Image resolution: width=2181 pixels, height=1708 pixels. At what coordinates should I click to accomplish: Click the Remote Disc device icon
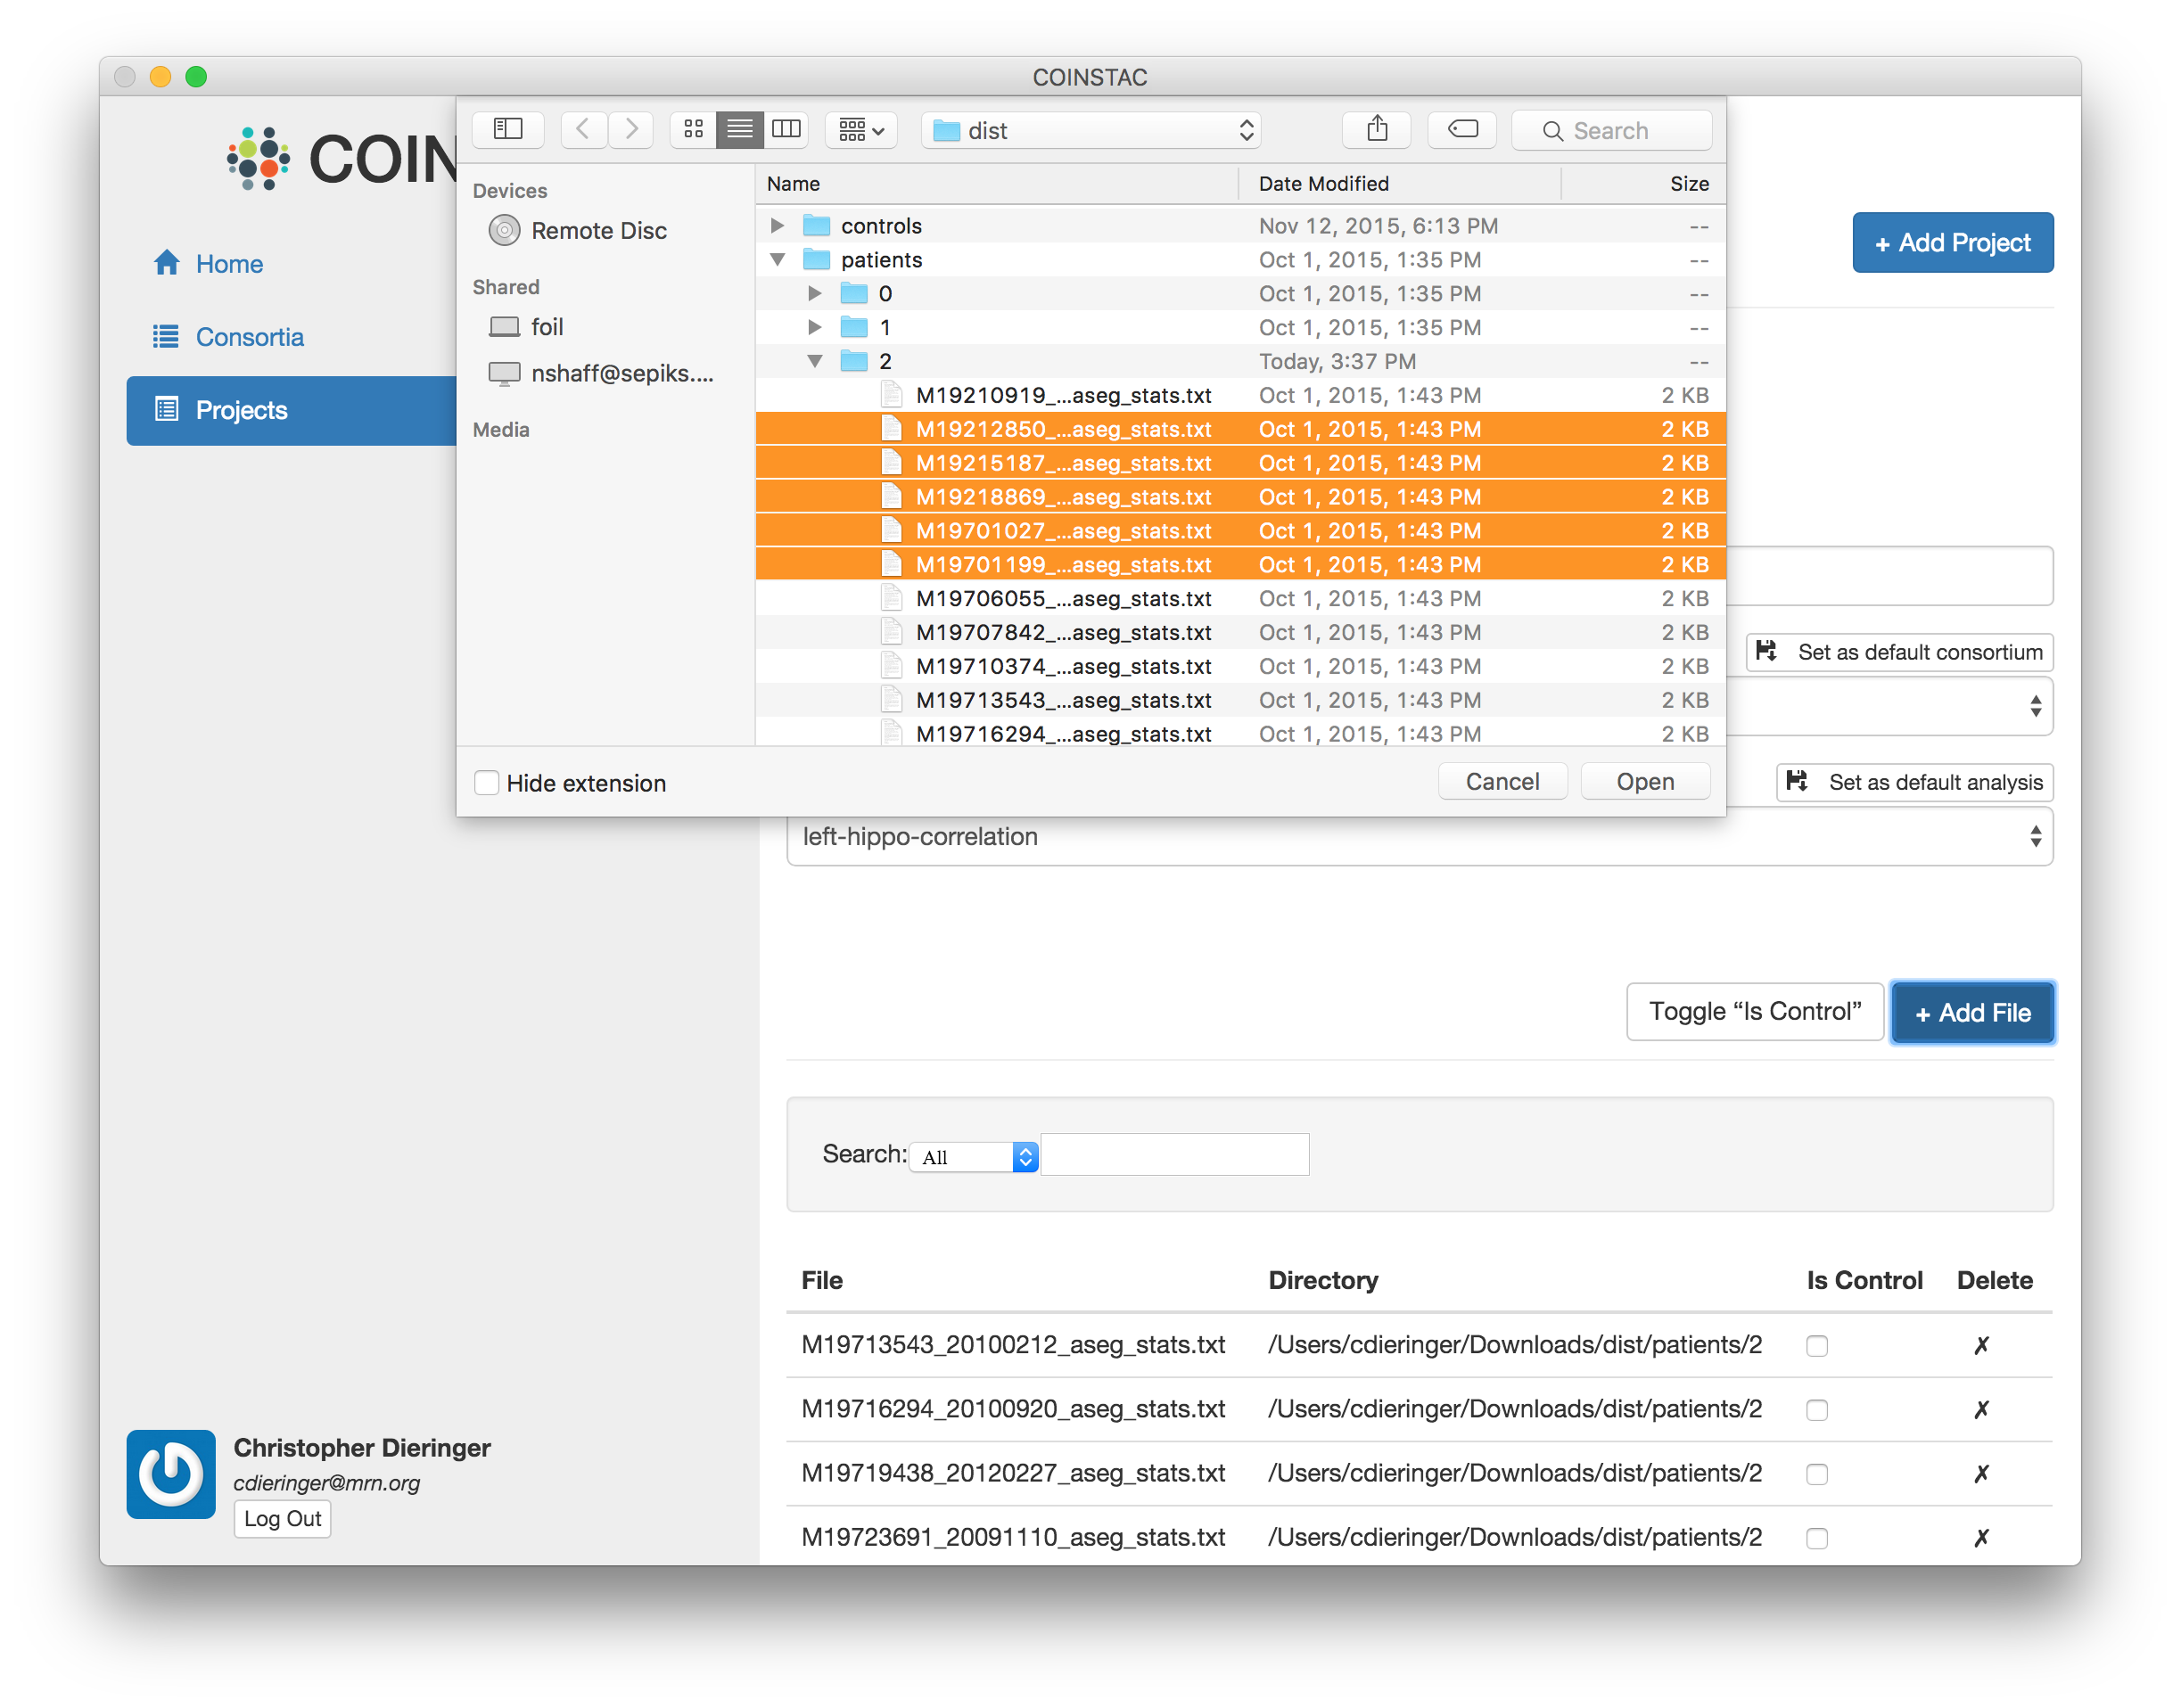click(504, 231)
